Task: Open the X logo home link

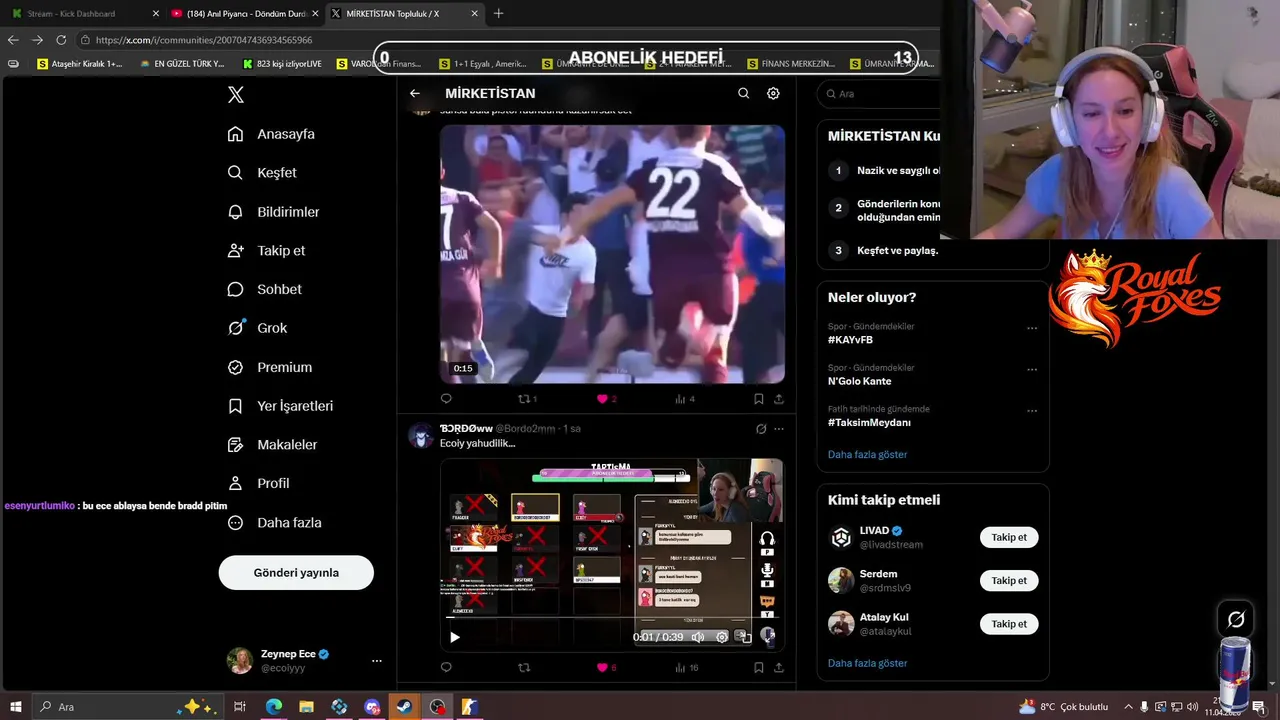Action: coord(236,95)
